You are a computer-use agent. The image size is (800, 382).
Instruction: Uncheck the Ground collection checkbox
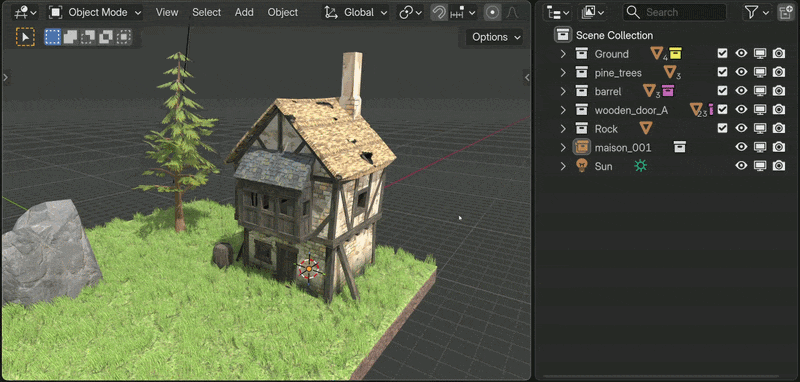722,53
